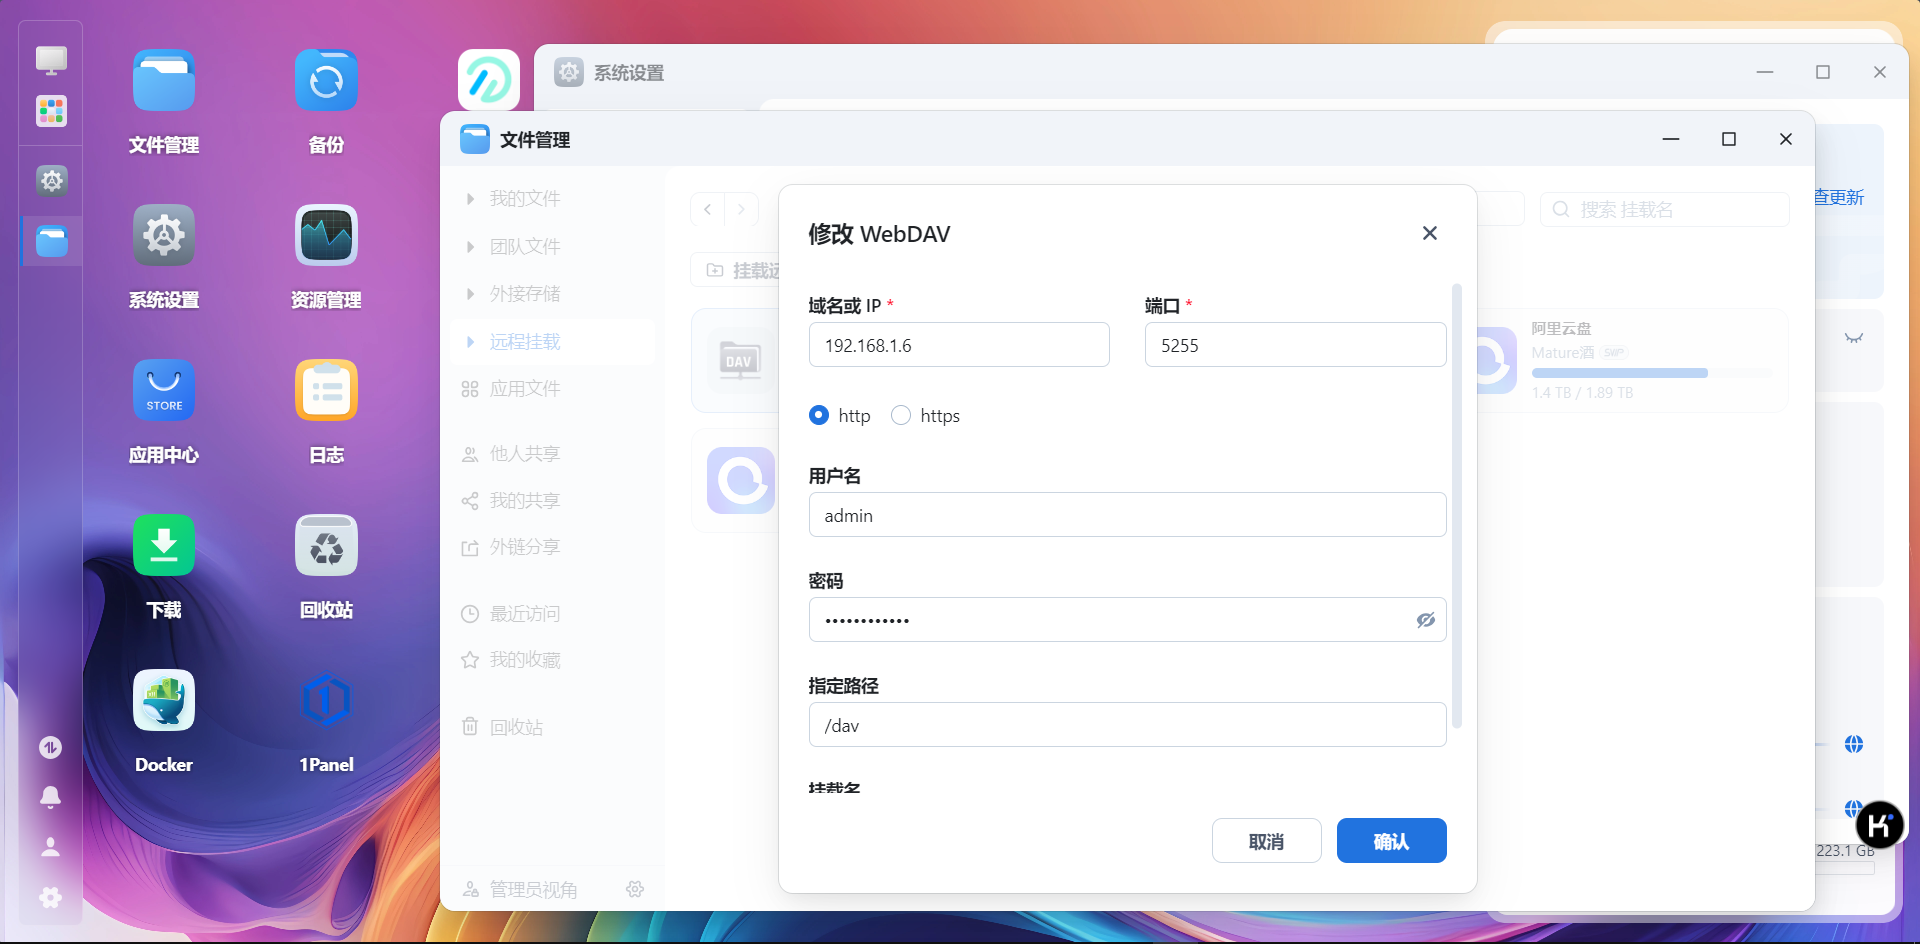
Task: Expand the 团队文件 section
Action: 523,246
